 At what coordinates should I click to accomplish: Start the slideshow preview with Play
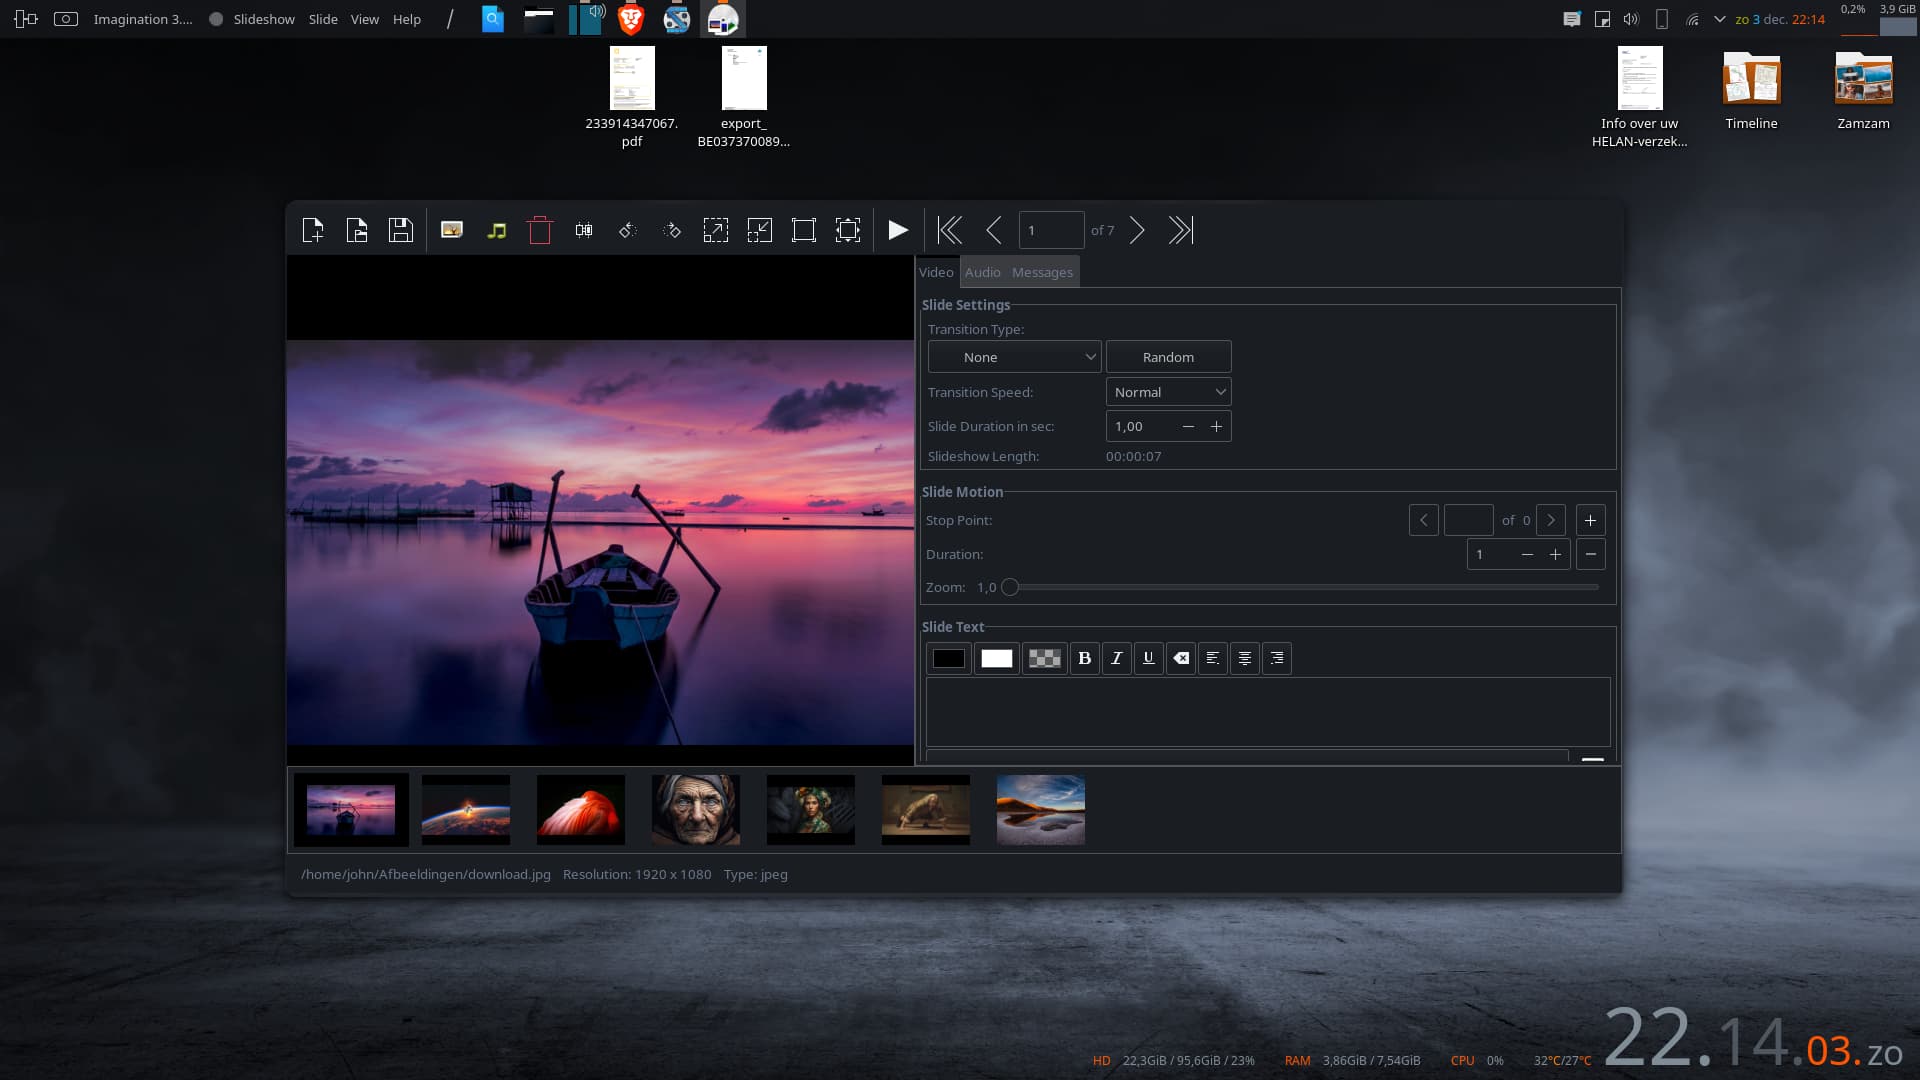(x=898, y=230)
